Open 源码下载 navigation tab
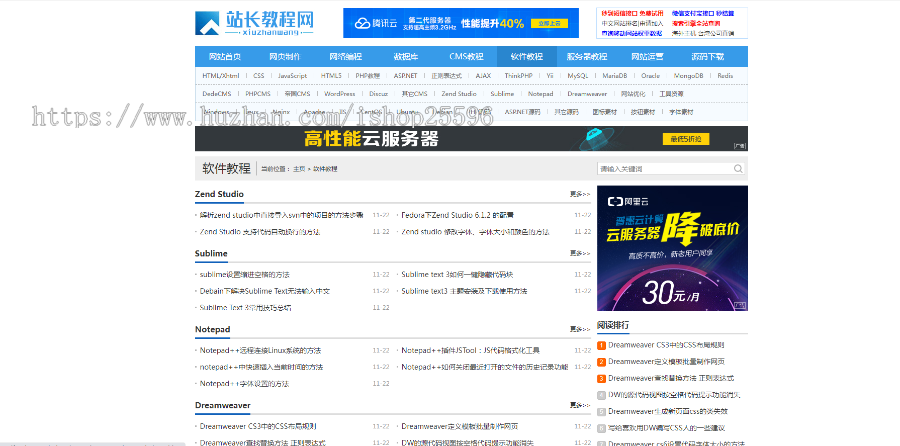This screenshot has width=900, height=446. click(708, 57)
